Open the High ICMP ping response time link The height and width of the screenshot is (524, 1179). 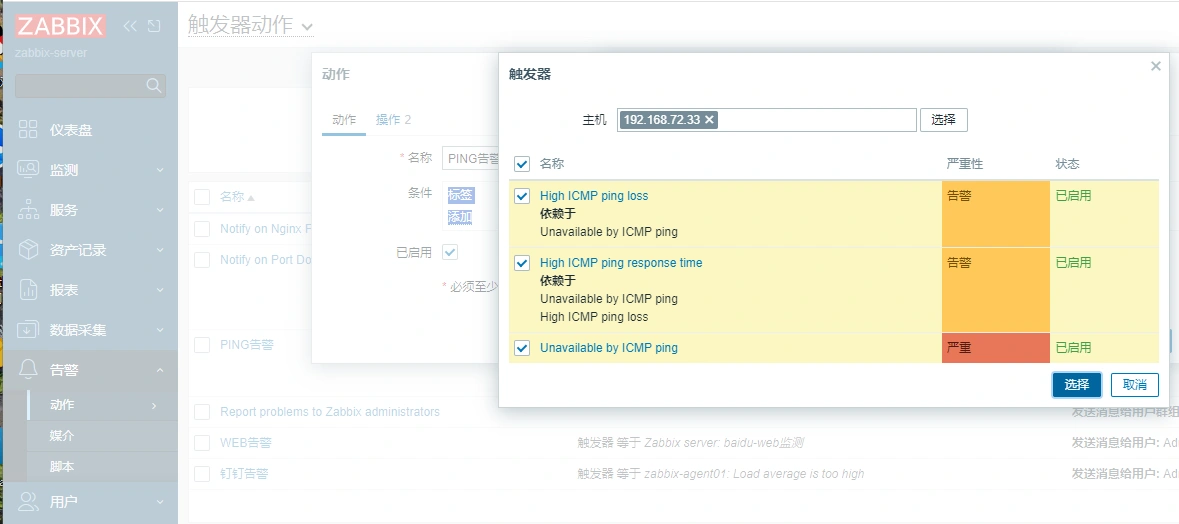tap(621, 263)
